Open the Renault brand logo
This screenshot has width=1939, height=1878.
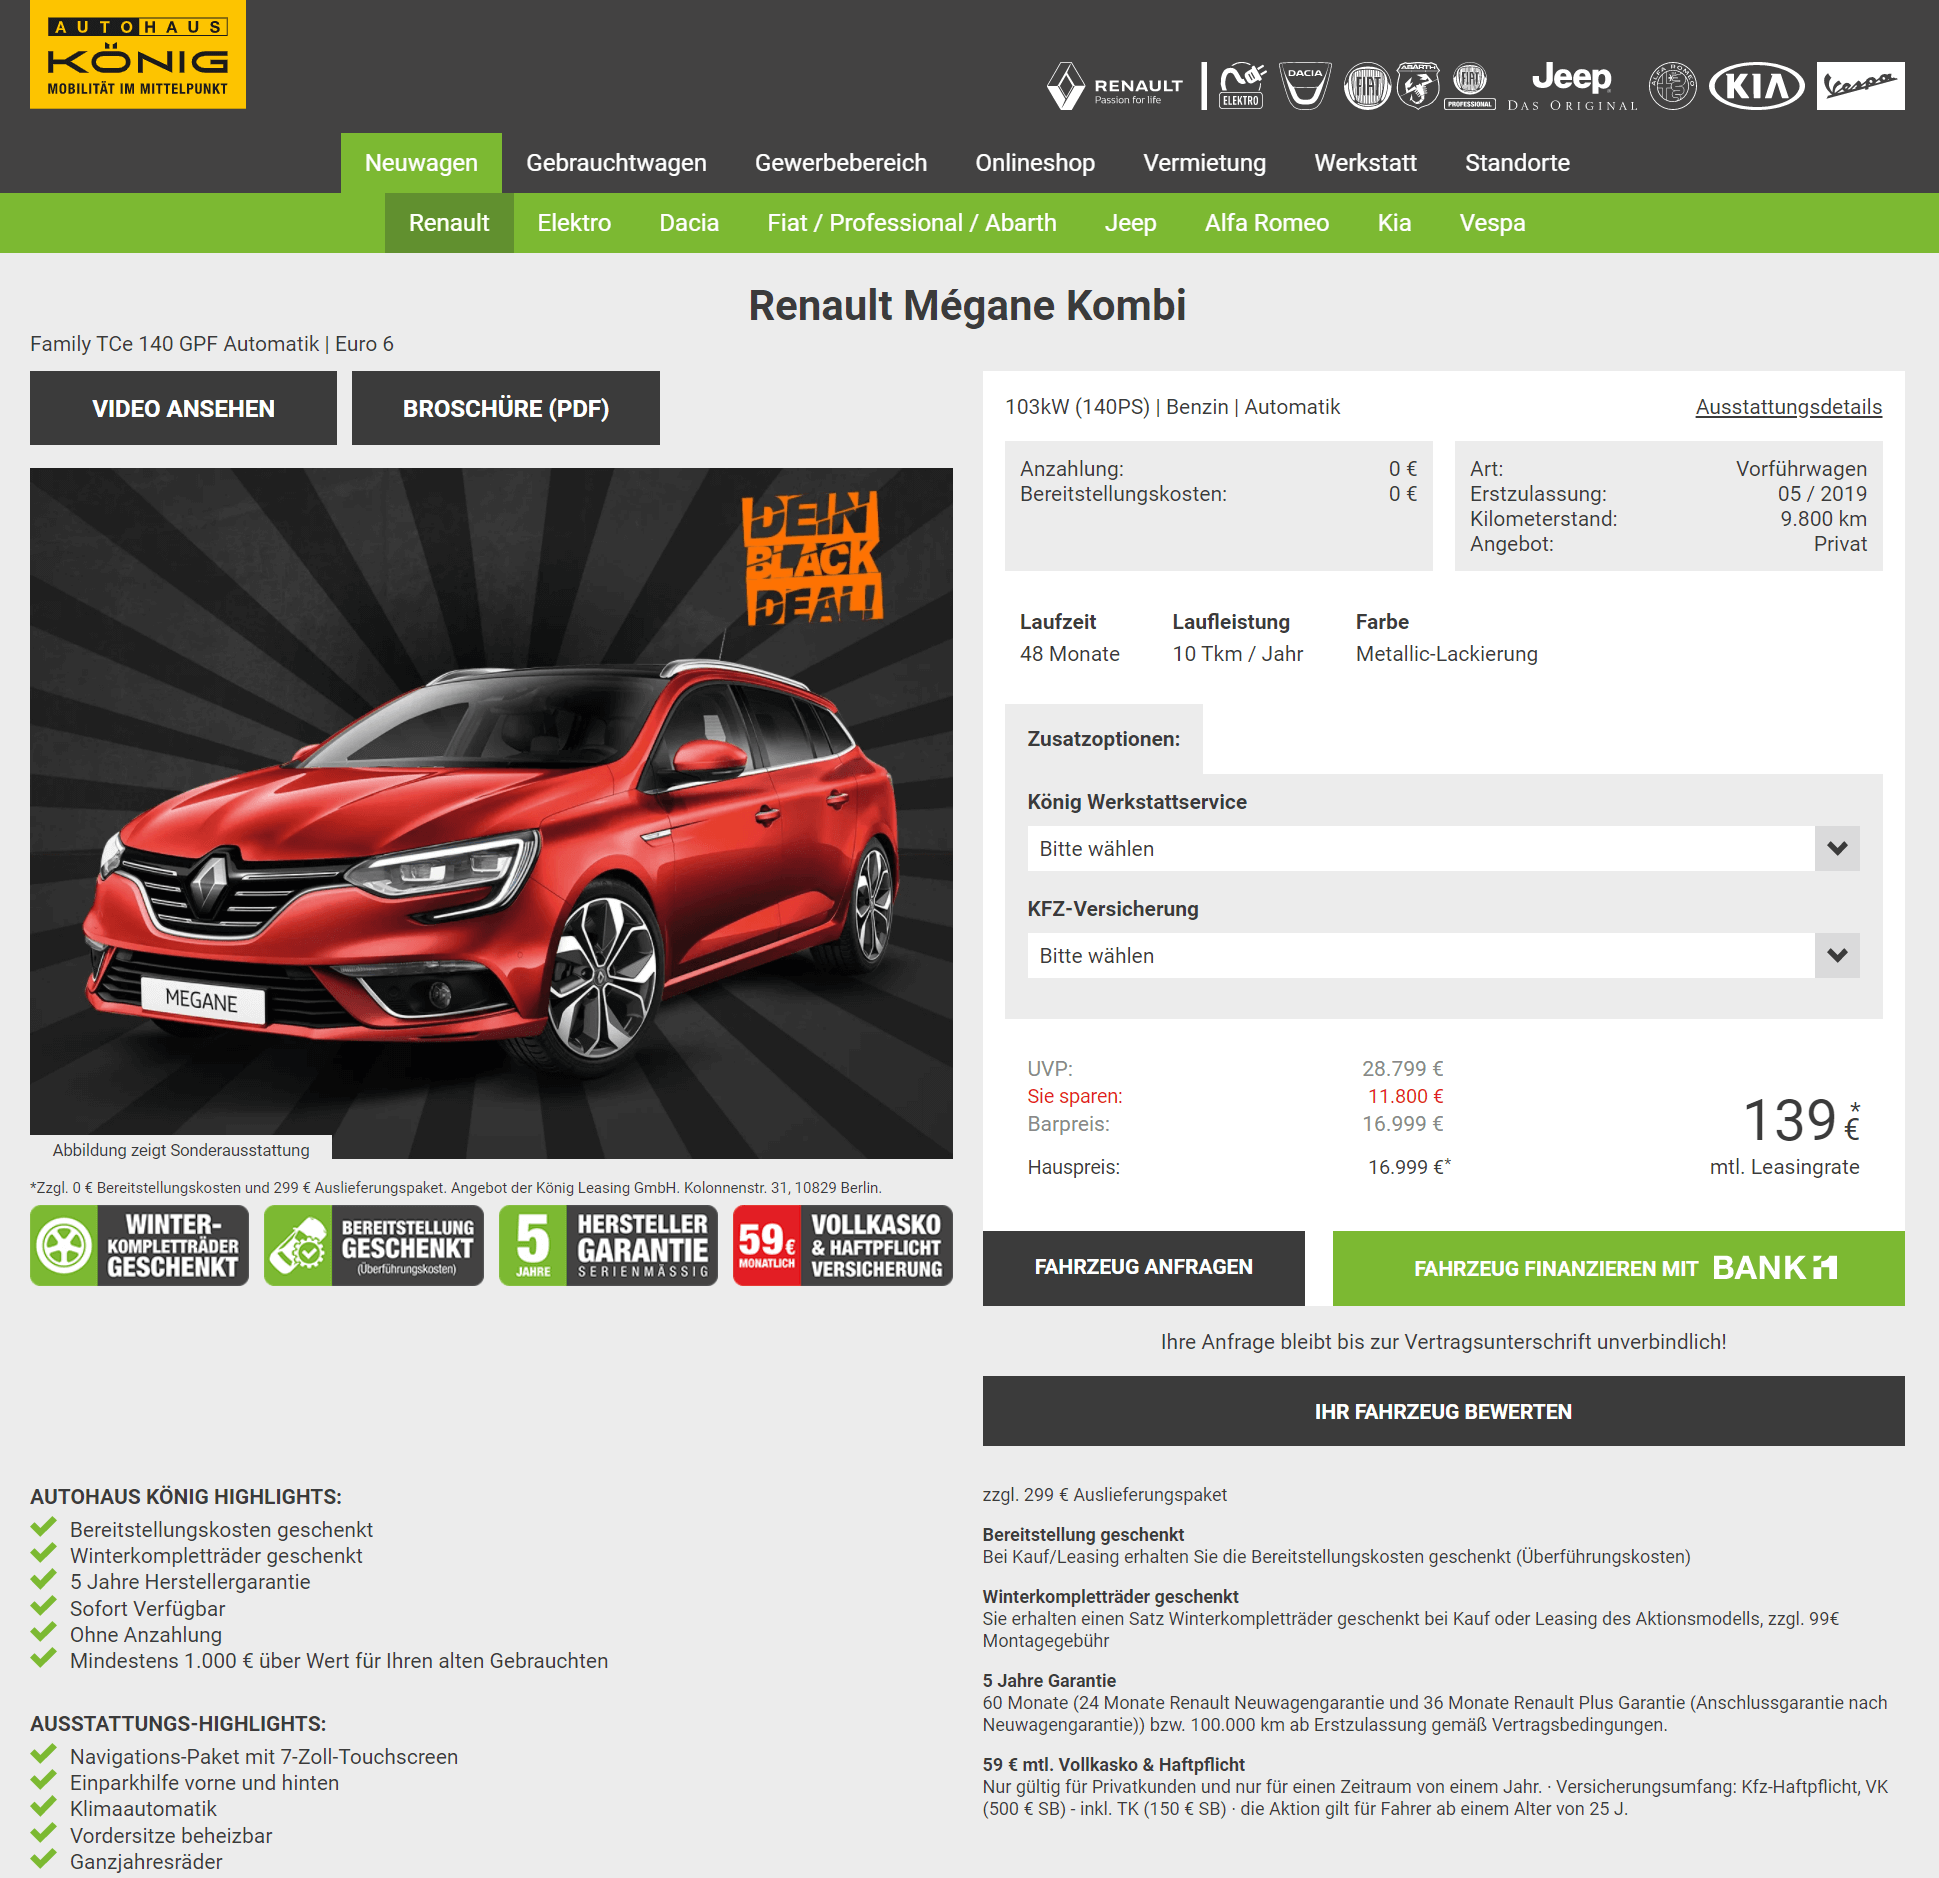pyautogui.click(x=1114, y=86)
